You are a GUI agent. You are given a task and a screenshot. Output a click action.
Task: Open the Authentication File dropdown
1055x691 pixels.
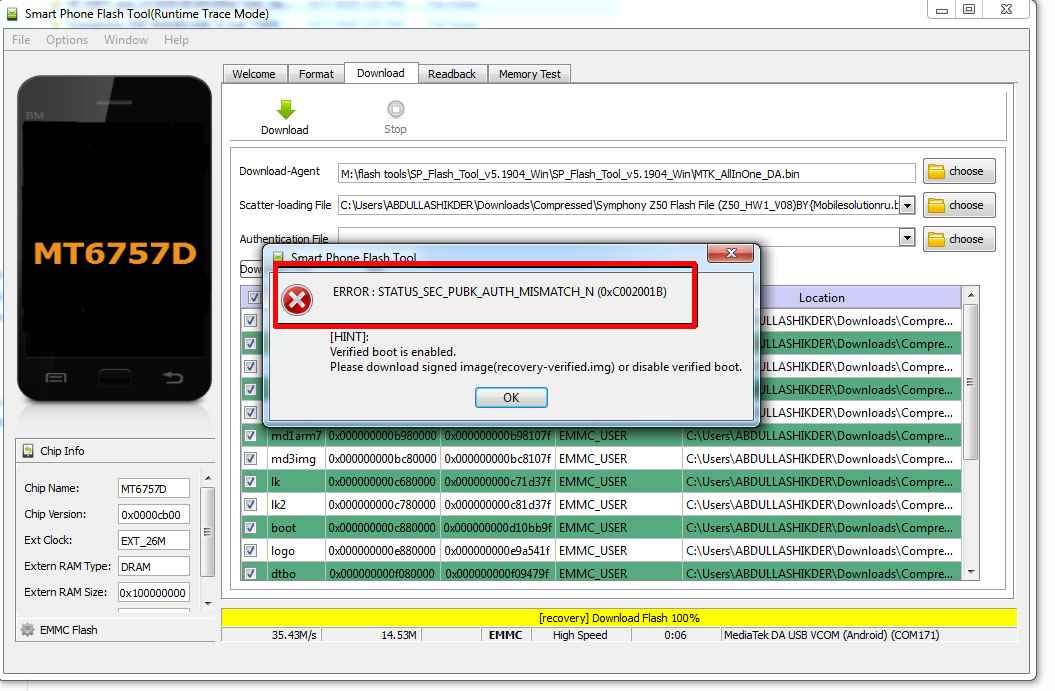[x=907, y=238]
